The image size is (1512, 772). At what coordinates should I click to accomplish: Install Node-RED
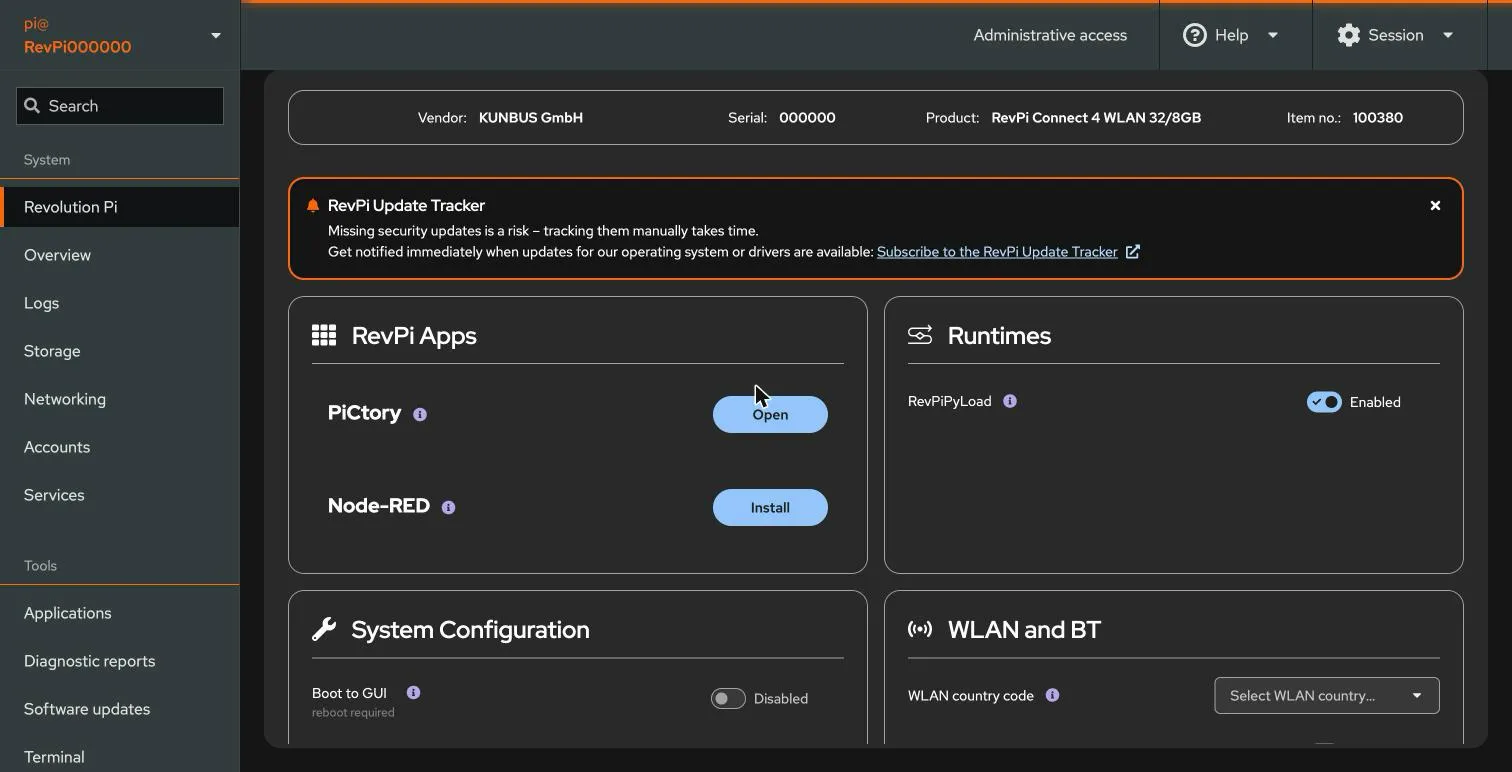coord(770,507)
